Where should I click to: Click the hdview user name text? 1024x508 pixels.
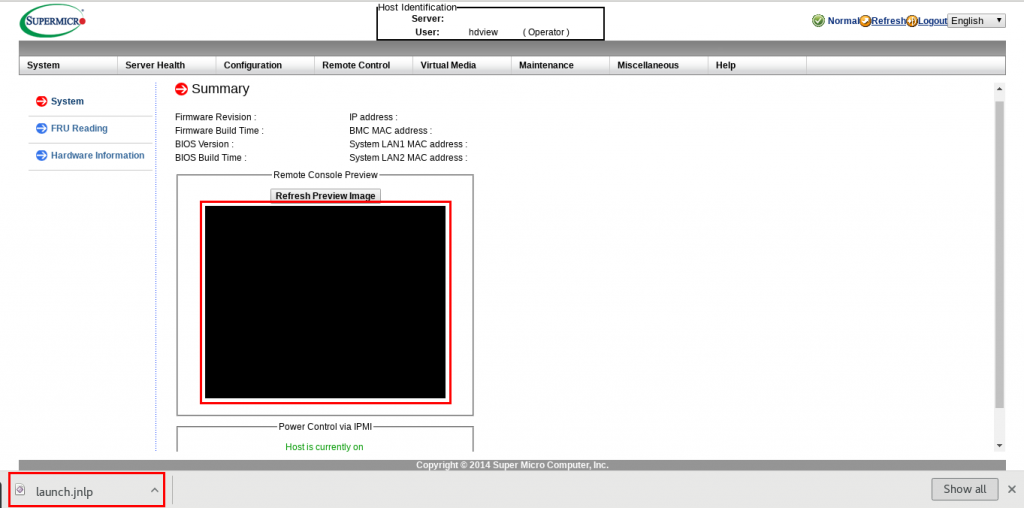coord(483,31)
